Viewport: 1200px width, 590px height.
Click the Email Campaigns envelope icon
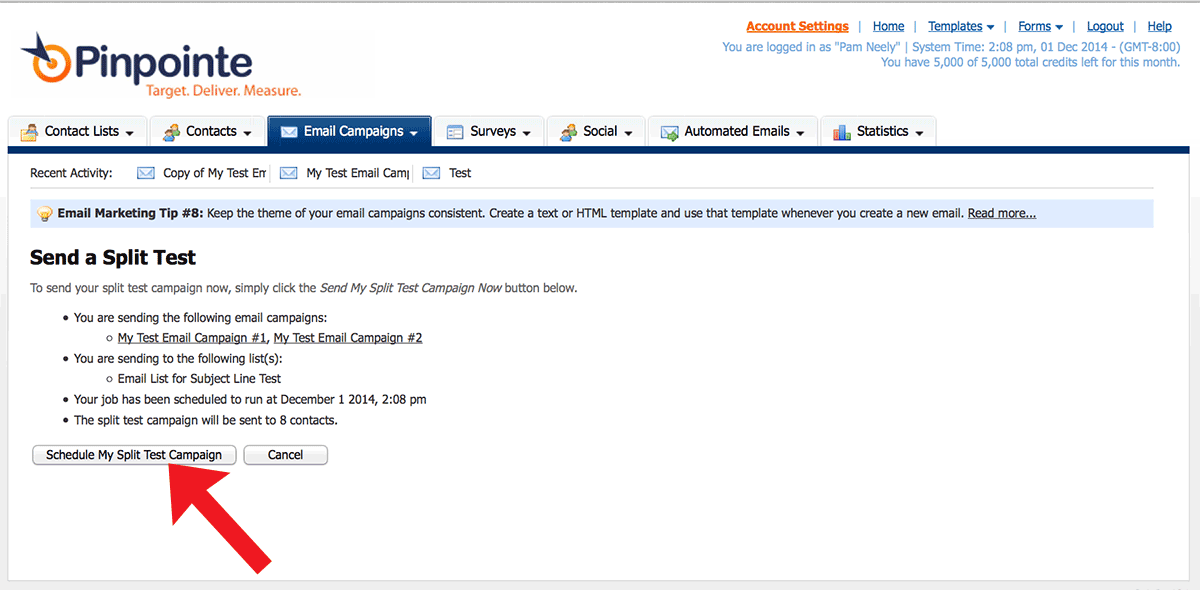[x=289, y=132]
